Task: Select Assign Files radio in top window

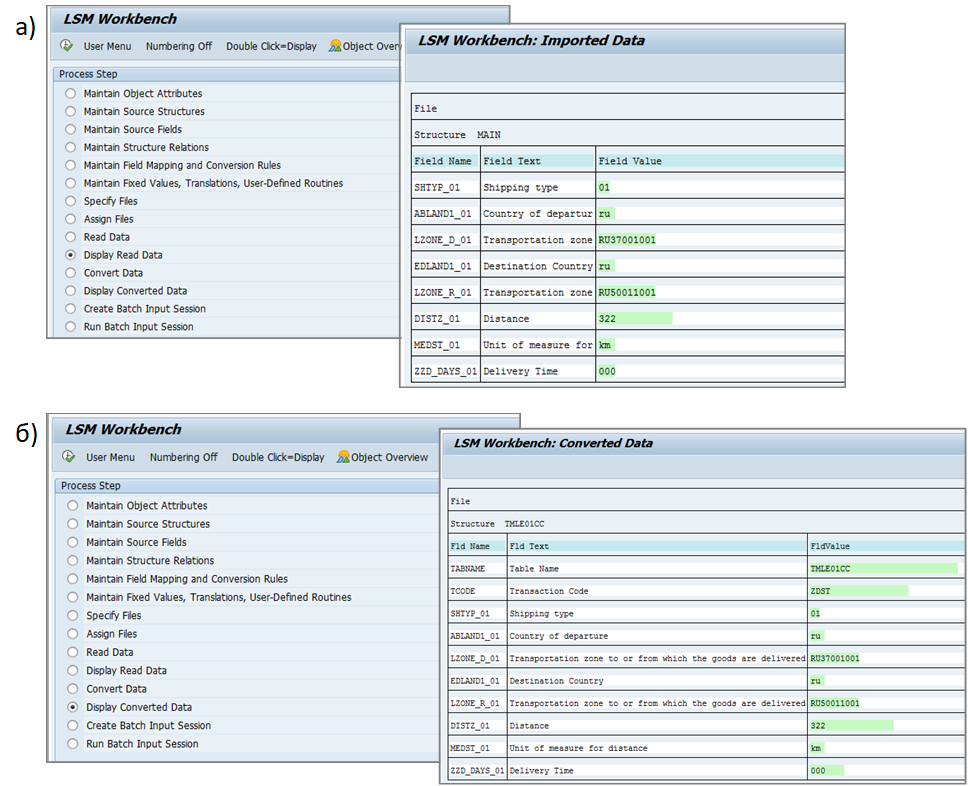Action: click(70, 219)
